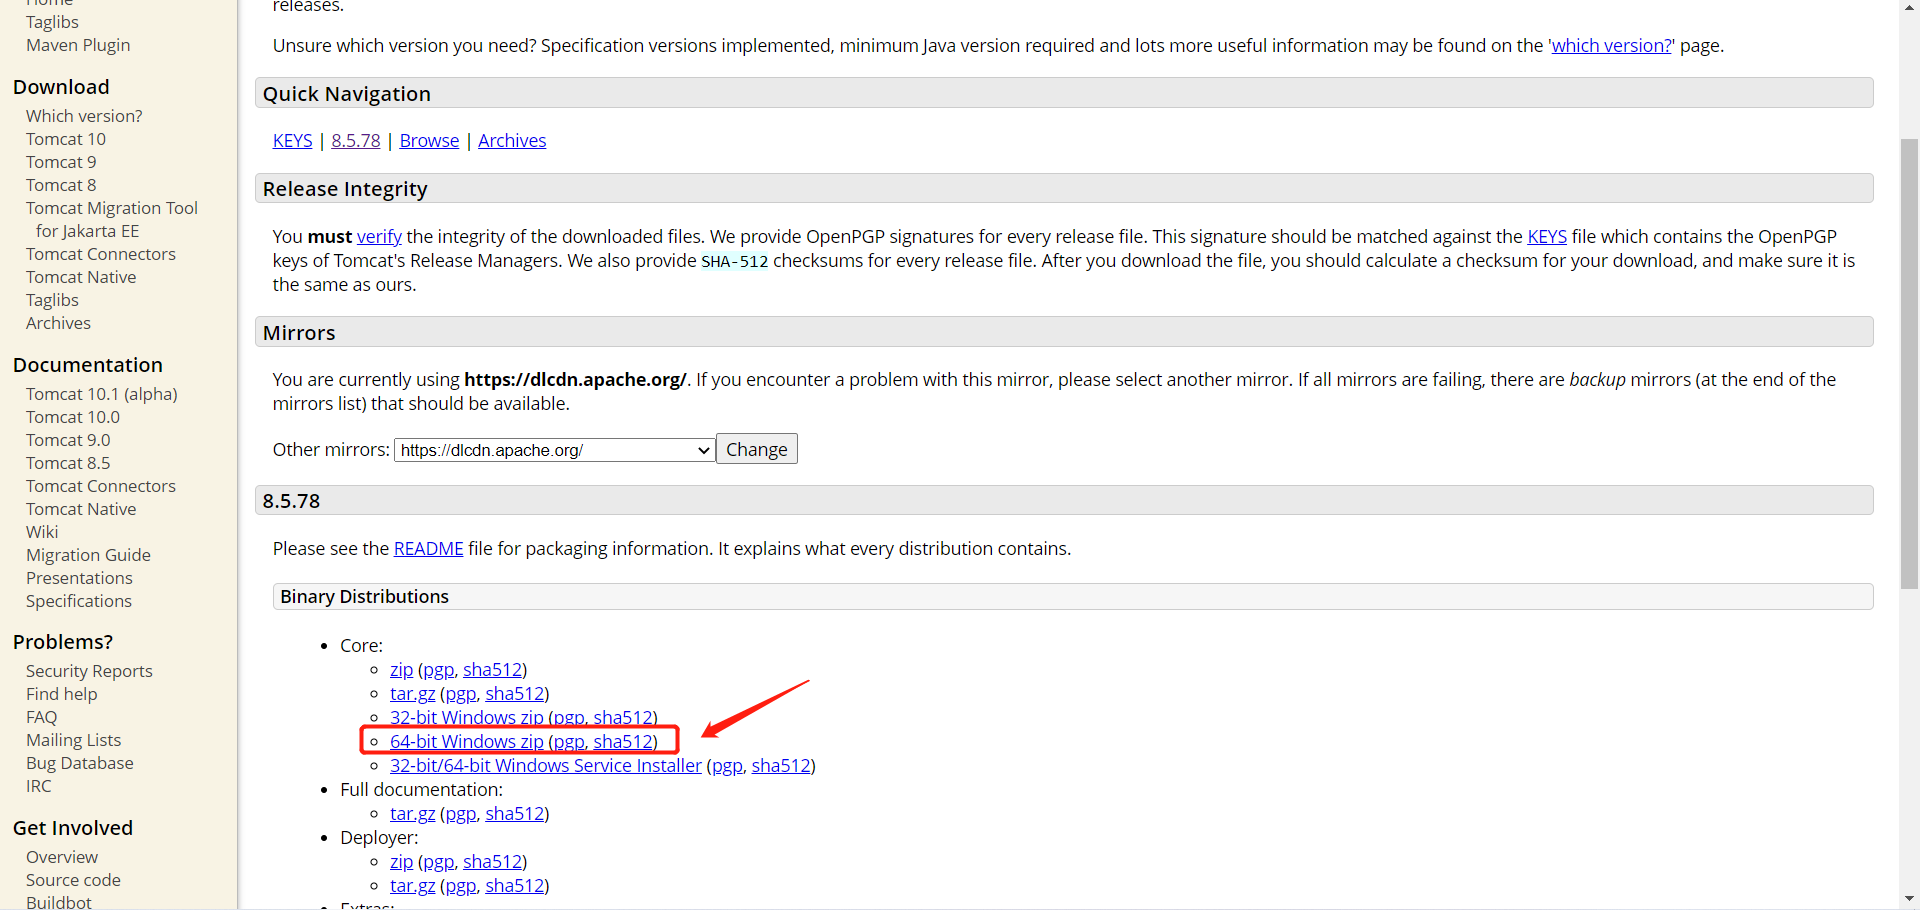The width and height of the screenshot is (1920, 910).
Task: Open the top sidebar Taglibs link
Action: pos(52,22)
